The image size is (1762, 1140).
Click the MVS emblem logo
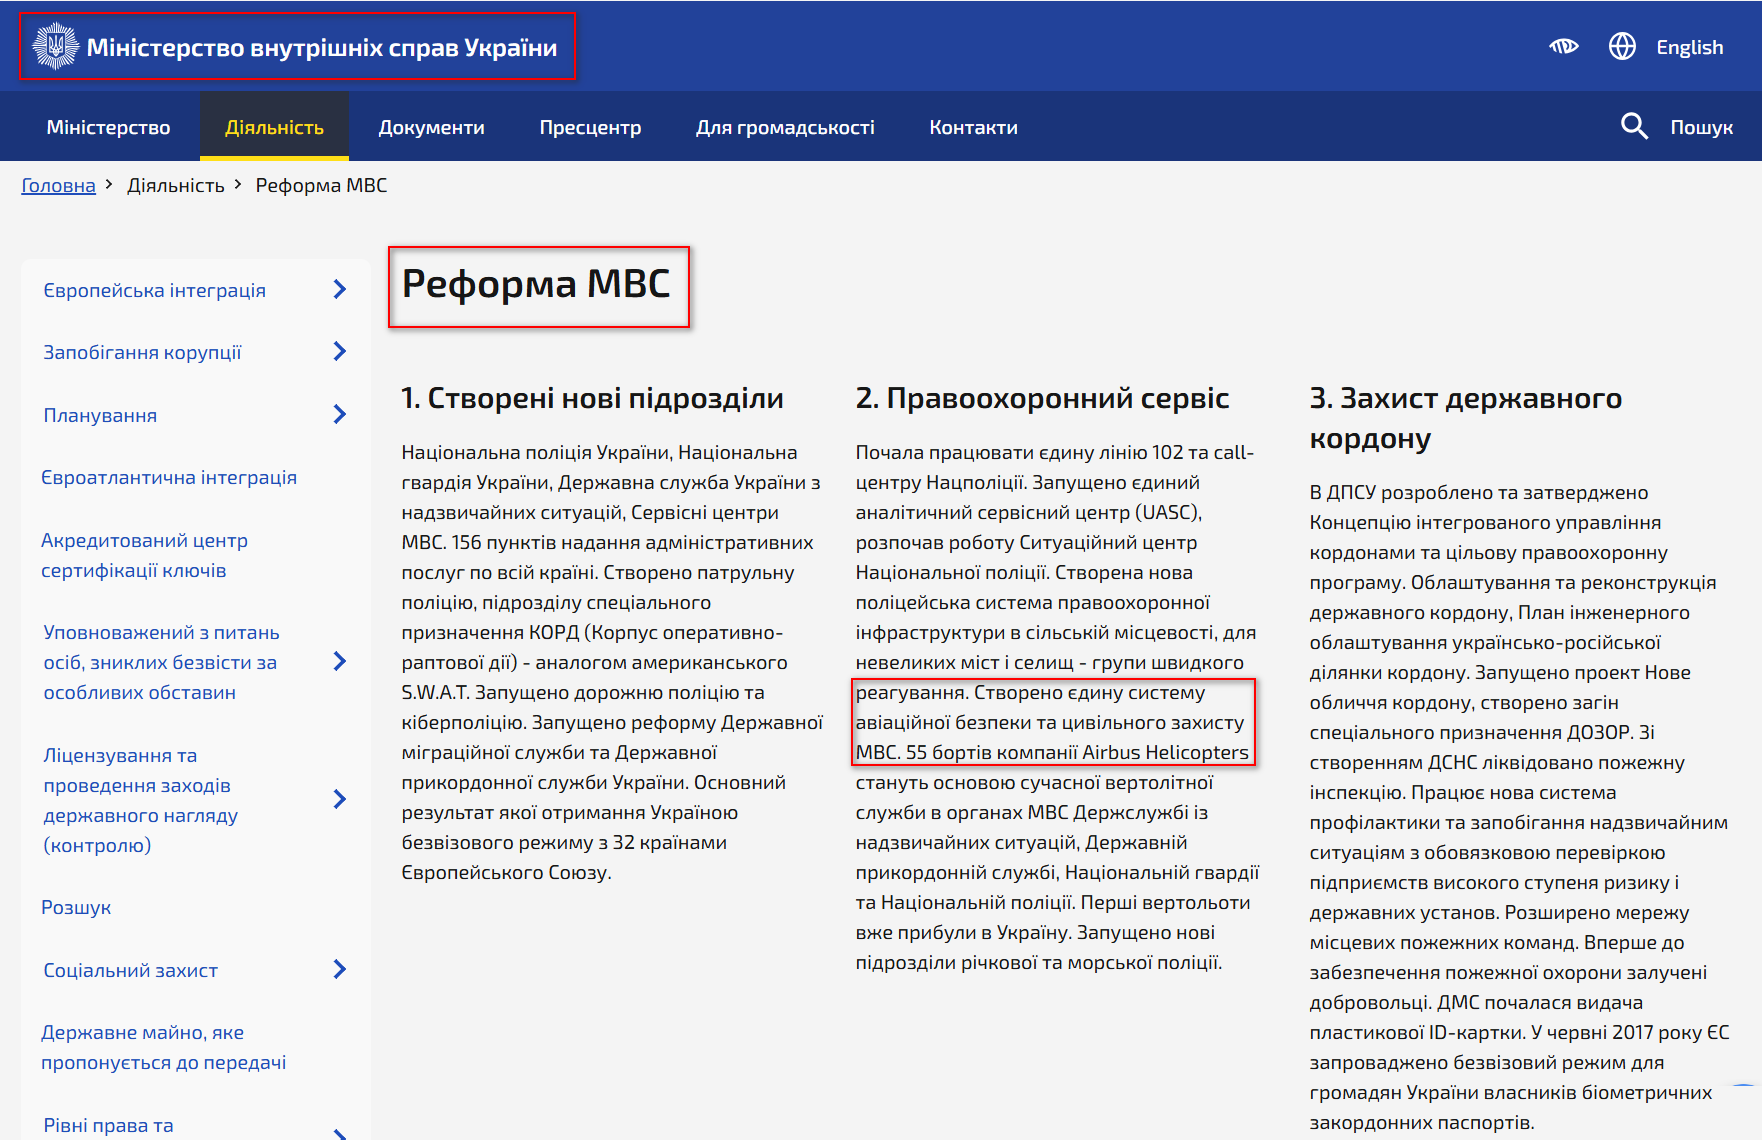(57, 45)
